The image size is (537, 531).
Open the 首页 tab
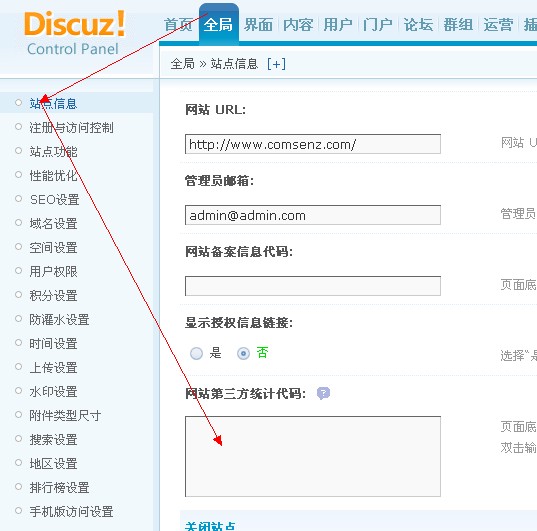(x=178, y=25)
